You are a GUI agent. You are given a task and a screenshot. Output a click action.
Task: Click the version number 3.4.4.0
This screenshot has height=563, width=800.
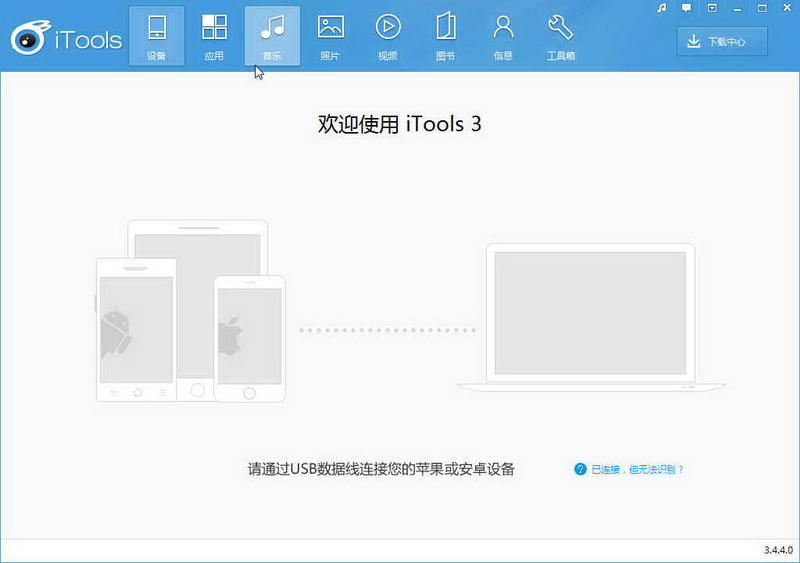pos(778,550)
